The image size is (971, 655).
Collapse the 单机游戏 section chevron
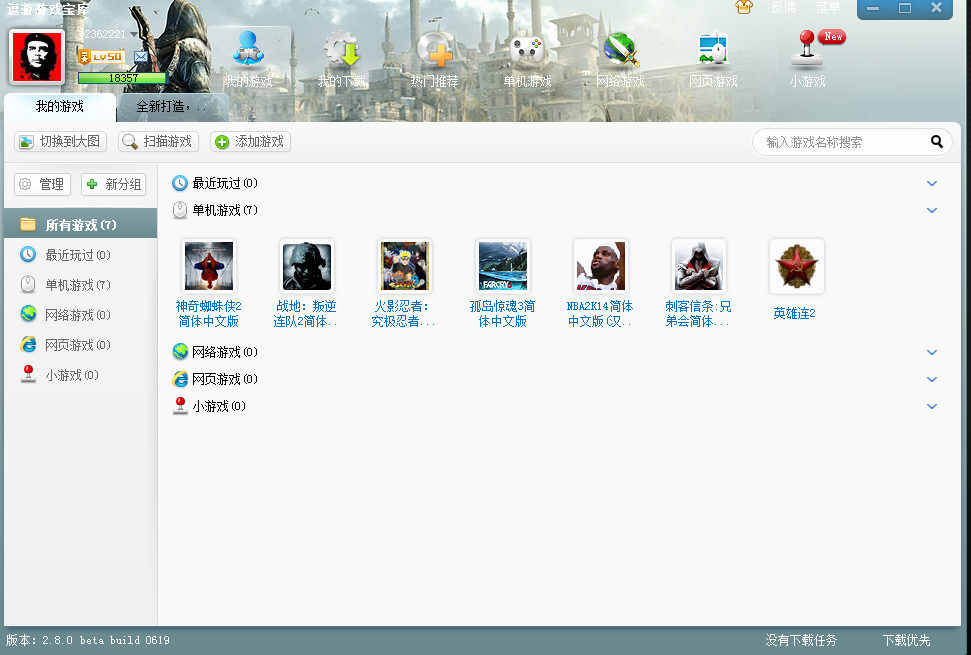pos(932,210)
